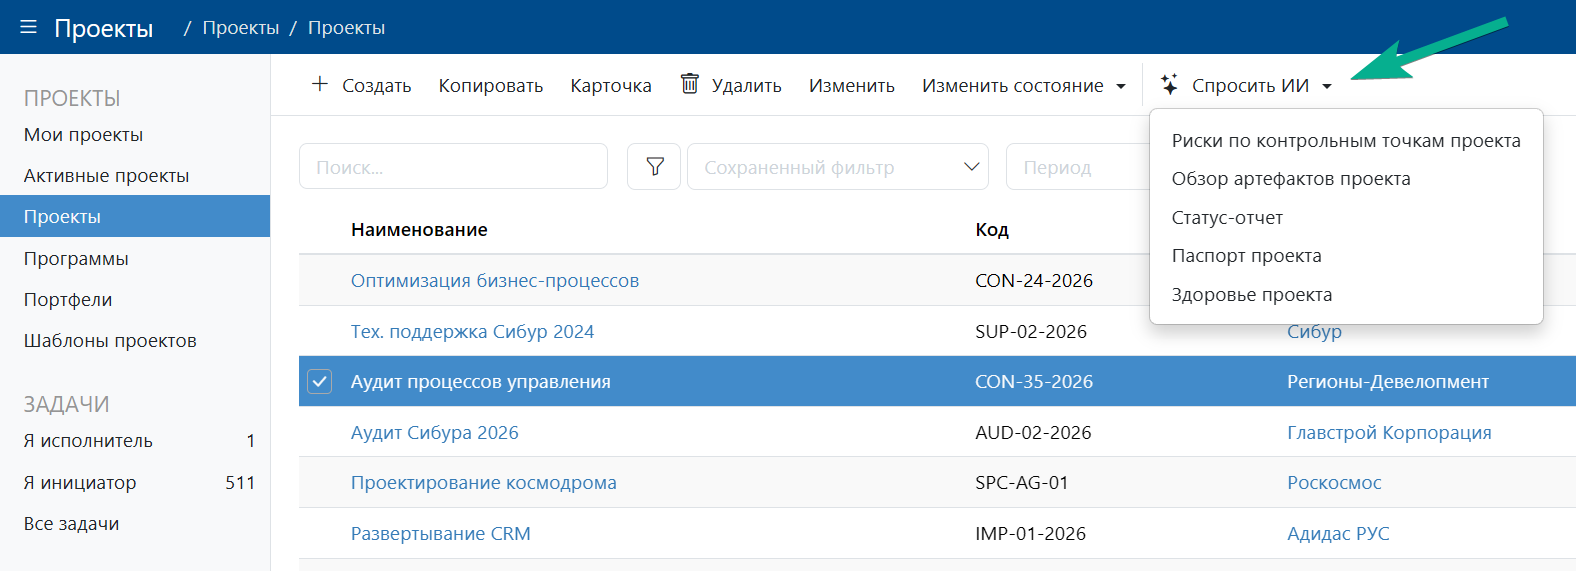Click the code AUD-02-2026 cell
Image resolution: width=1576 pixels, height=571 pixels.
pos(1033,433)
